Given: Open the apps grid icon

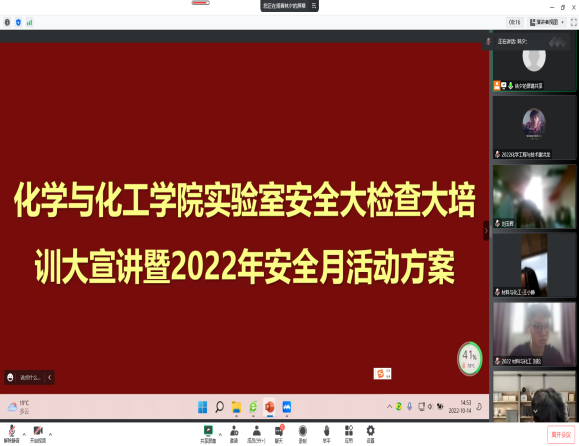Looking at the screenshot, I should (x=349, y=433).
